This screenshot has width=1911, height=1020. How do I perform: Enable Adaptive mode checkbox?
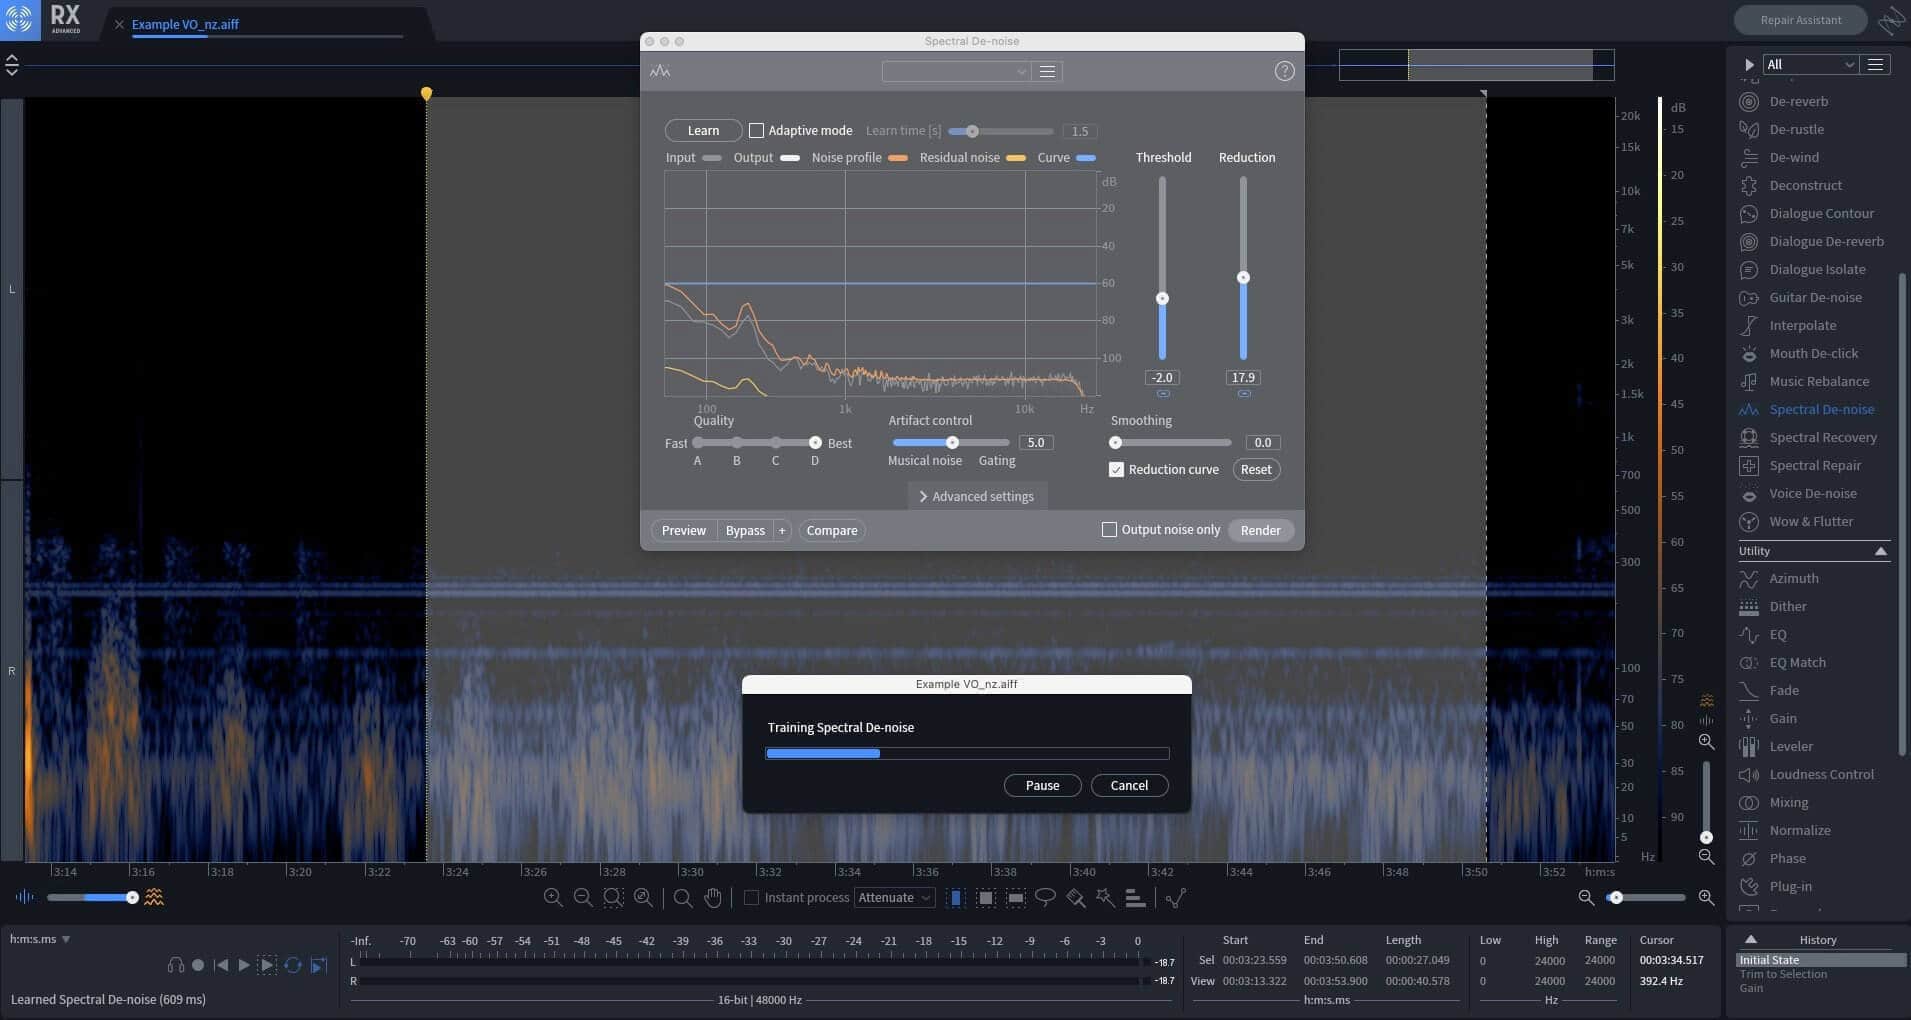click(756, 131)
